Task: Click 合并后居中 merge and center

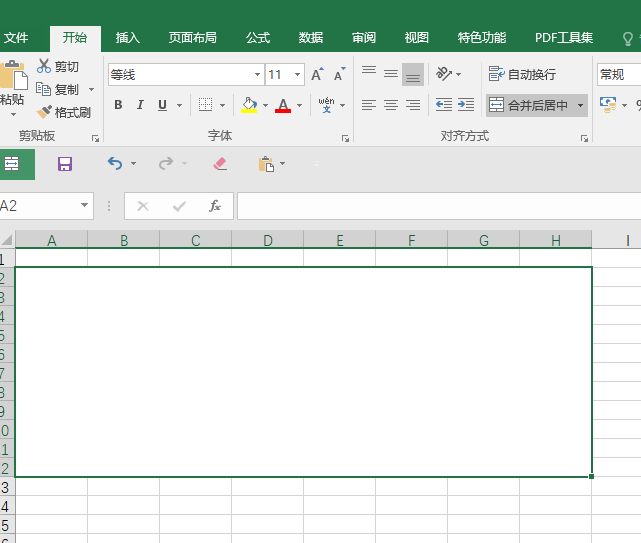Action: pos(528,105)
